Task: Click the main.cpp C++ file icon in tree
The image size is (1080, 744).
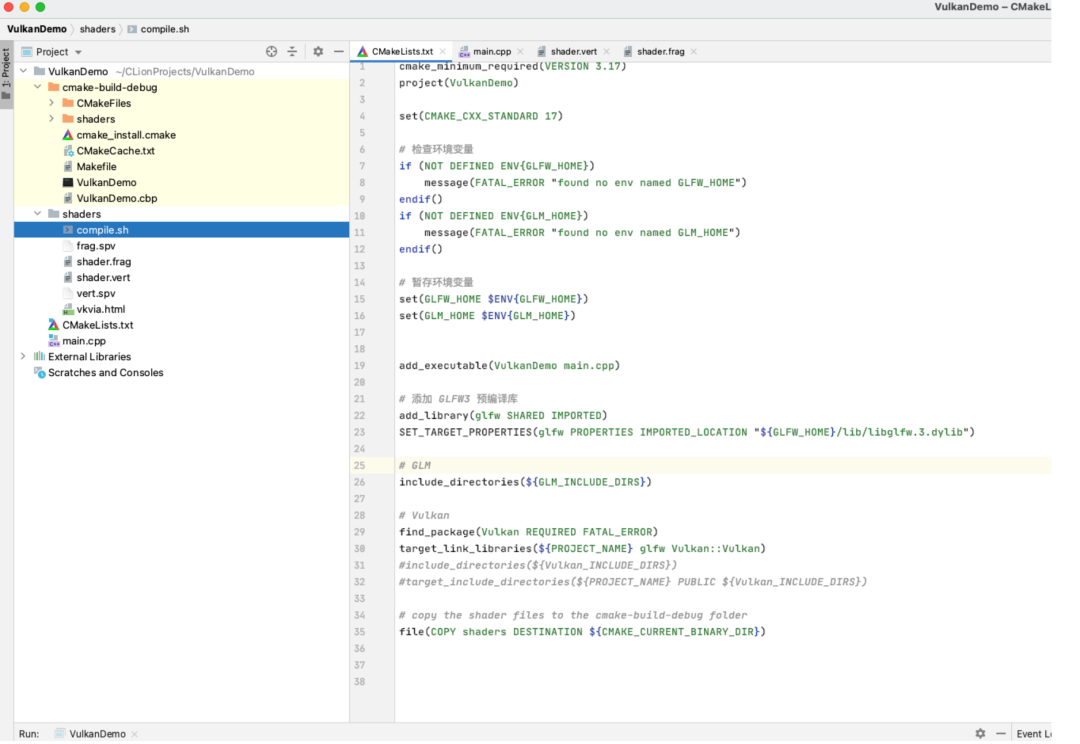Action: pyautogui.click(x=54, y=341)
